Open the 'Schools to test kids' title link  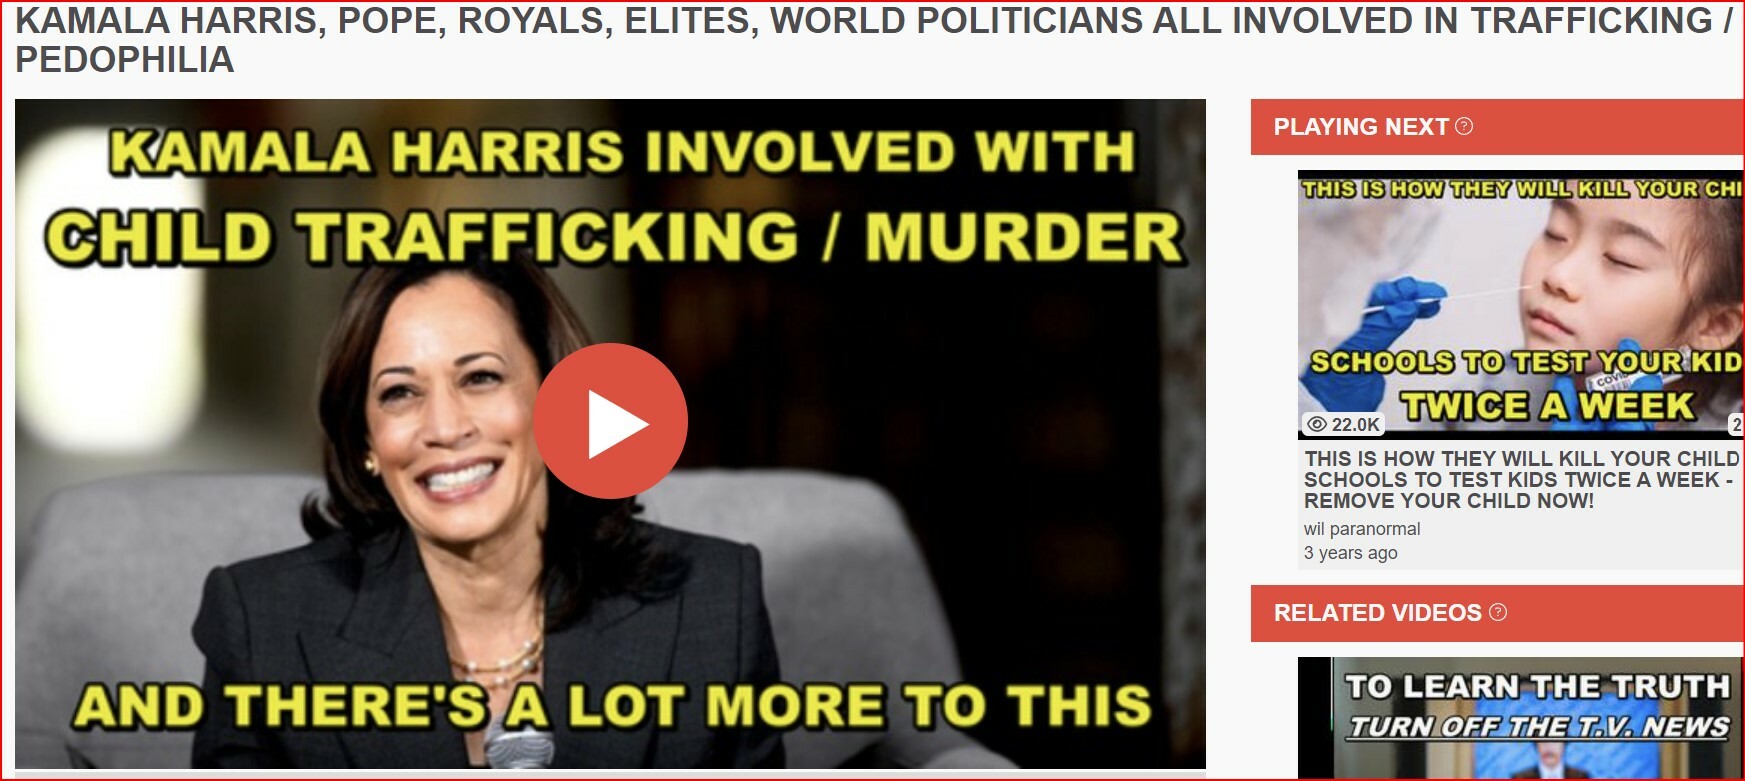click(1521, 479)
